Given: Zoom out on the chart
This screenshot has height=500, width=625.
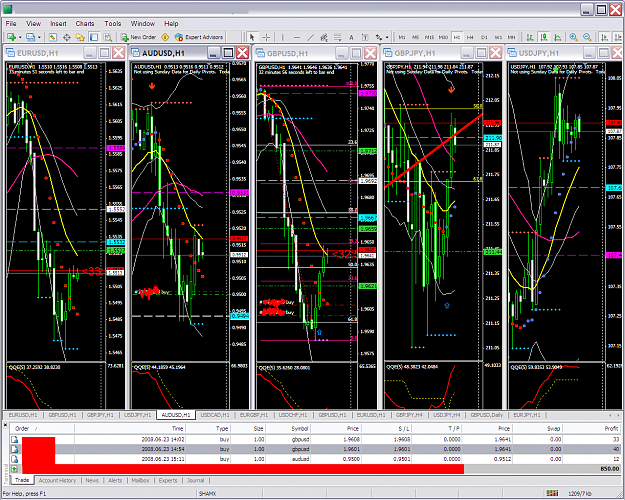Looking at the screenshot, I should point(587,37).
